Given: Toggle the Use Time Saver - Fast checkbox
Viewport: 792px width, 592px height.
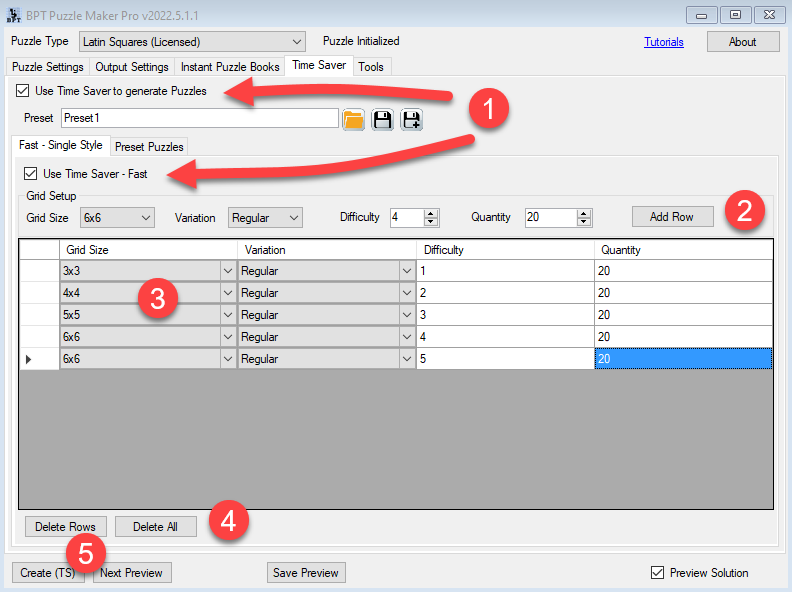Looking at the screenshot, I should click(31, 174).
